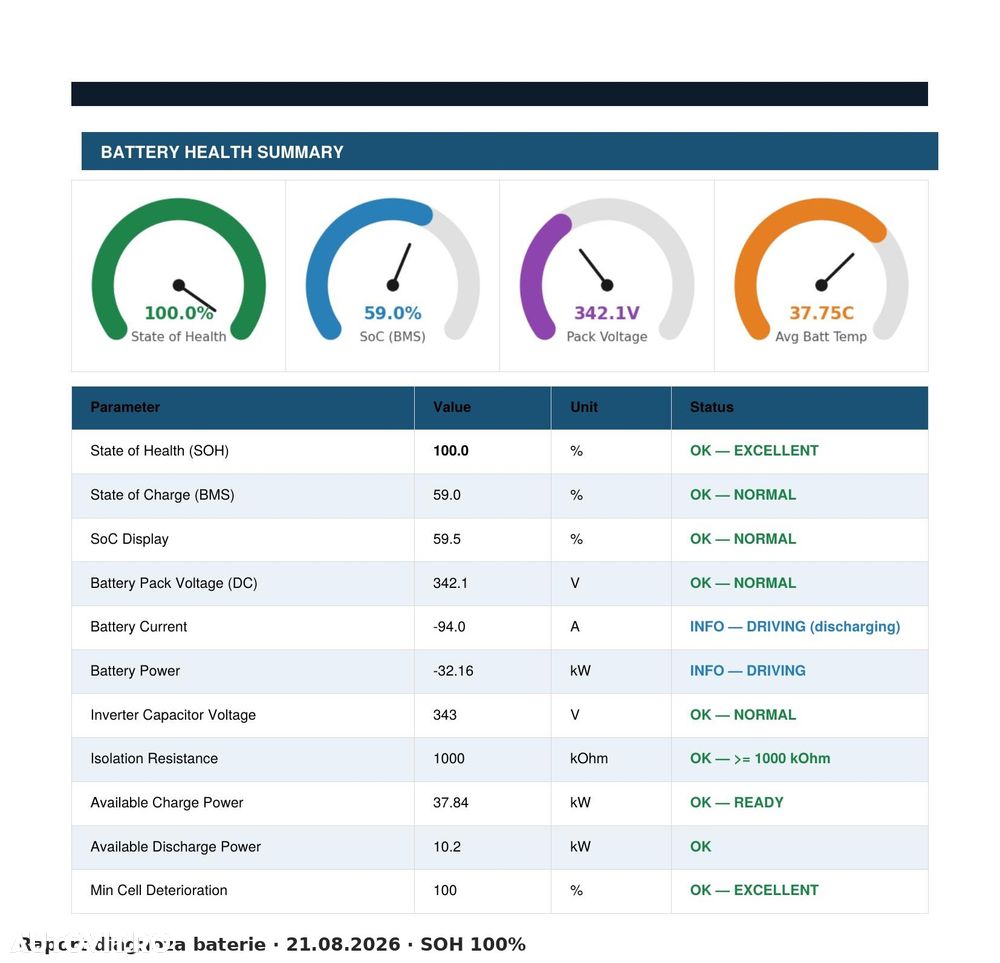
Task: Select the purple Pack Voltage gauge
Action: 607,270
